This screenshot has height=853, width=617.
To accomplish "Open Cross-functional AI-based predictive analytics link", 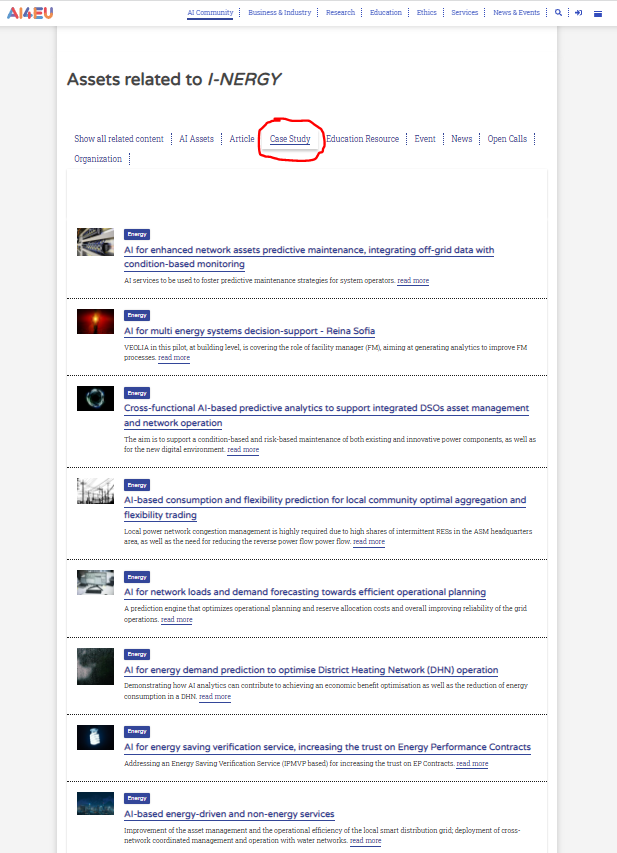I will (326, 415).
